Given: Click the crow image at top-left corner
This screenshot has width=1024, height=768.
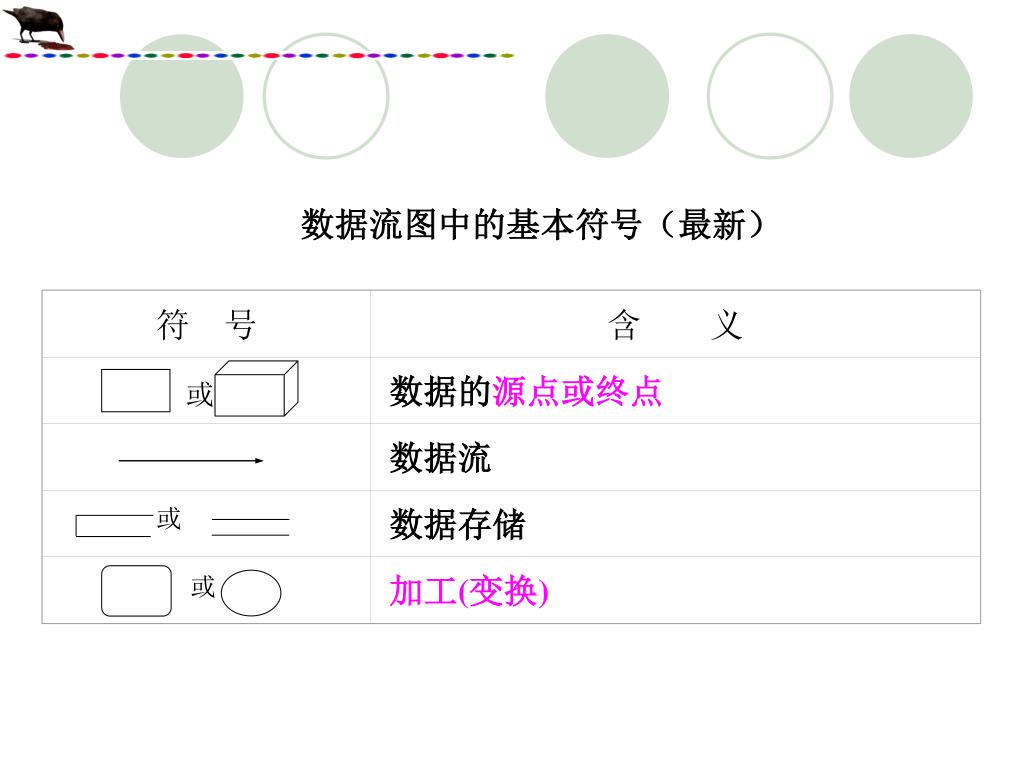Looking at the screenshot, I should coord(39,27).
